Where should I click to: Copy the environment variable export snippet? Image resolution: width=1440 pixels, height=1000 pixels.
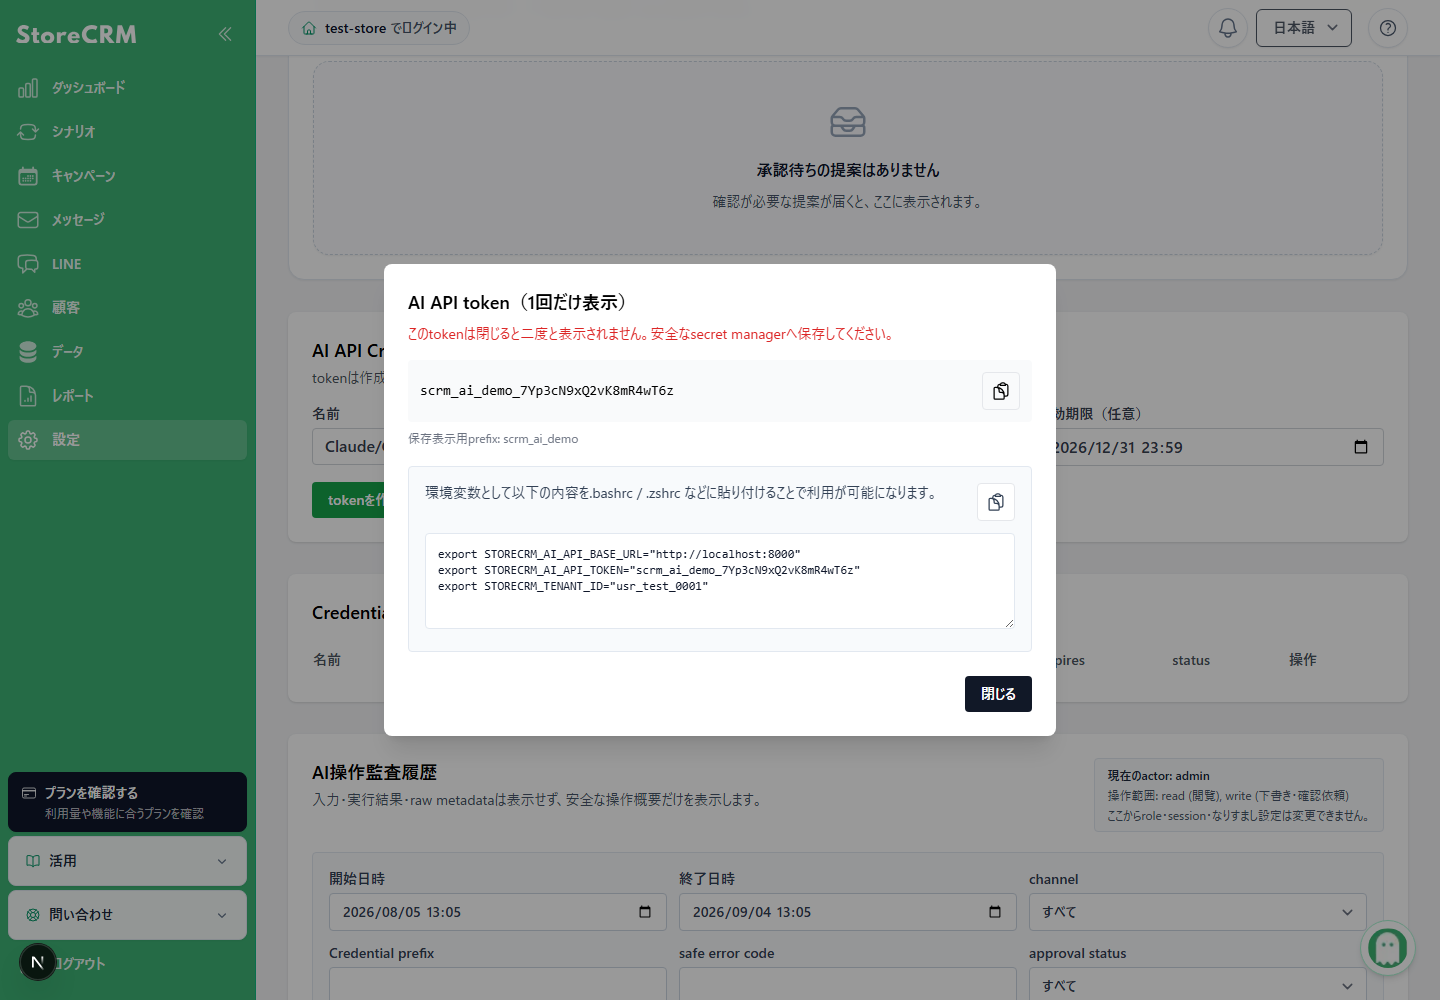pos(996,502)
